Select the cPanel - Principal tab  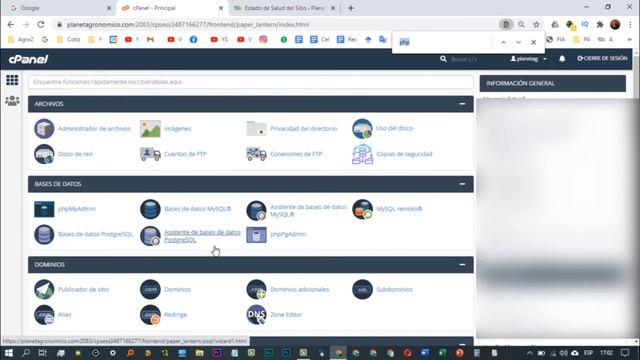click(172, 8)
